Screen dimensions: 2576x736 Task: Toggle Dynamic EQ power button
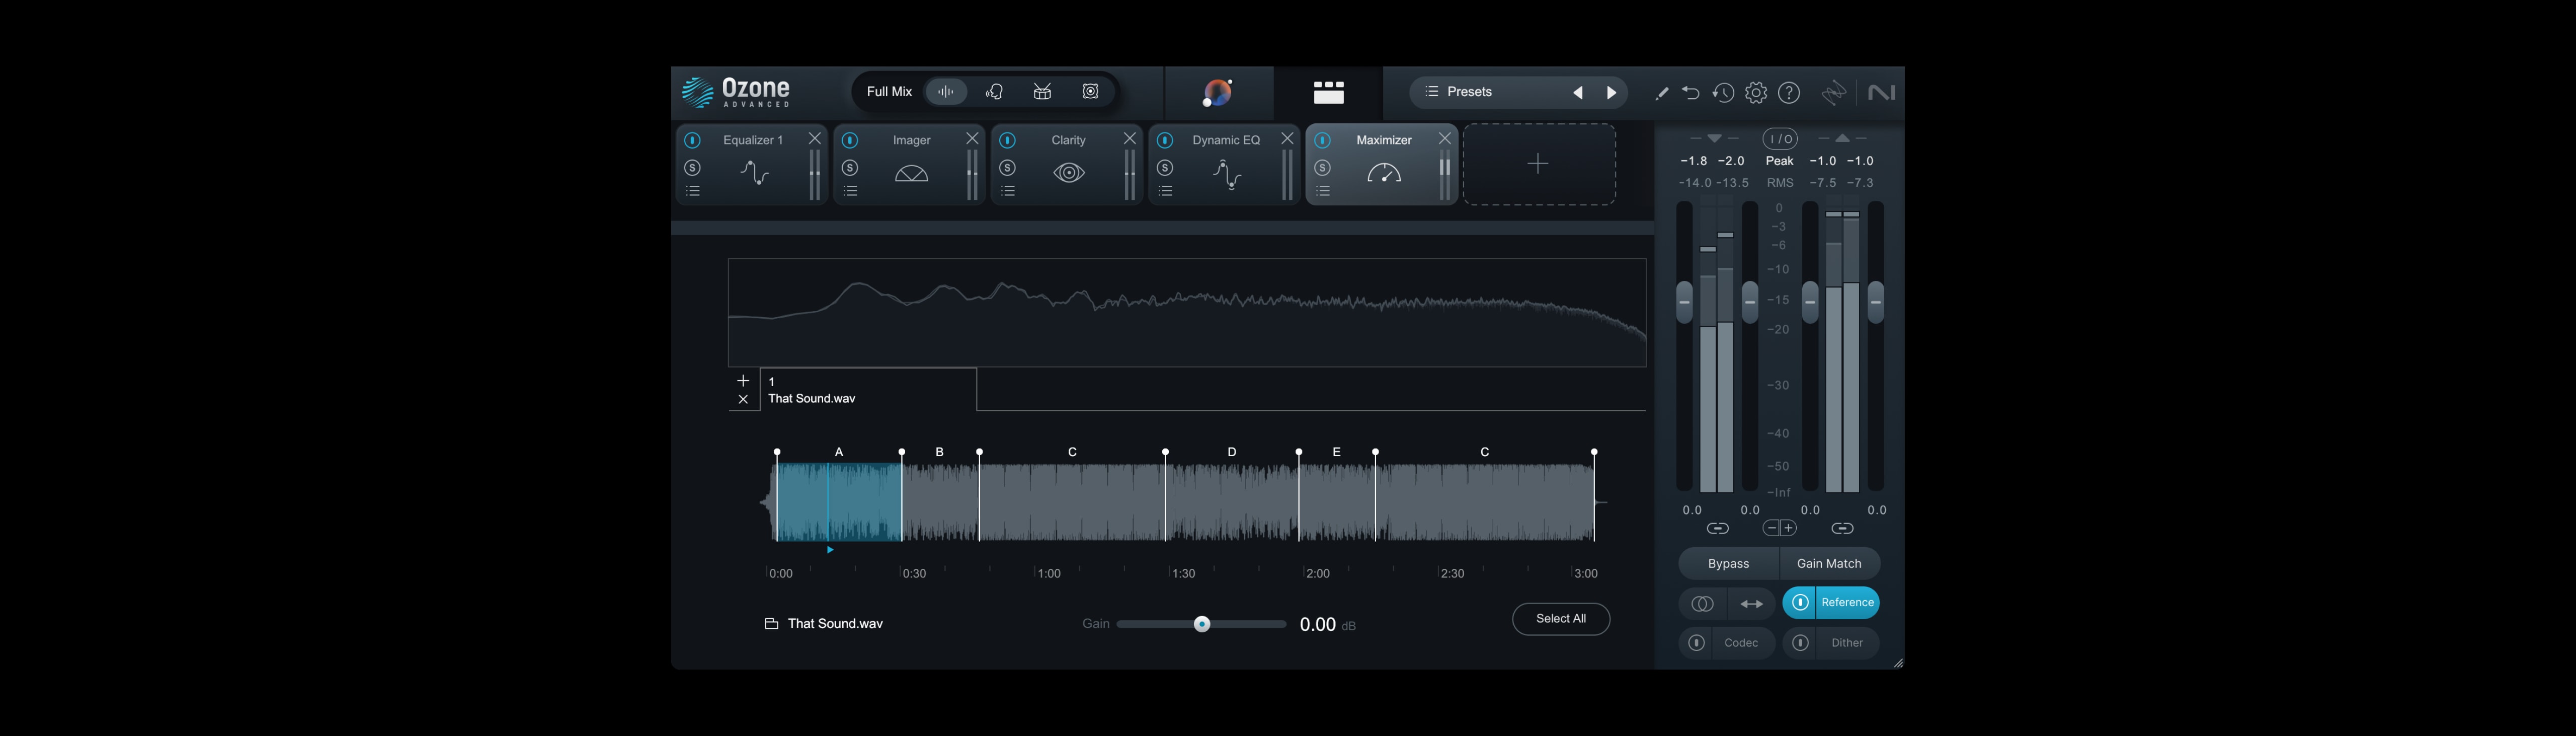[x=1165, y=141]
